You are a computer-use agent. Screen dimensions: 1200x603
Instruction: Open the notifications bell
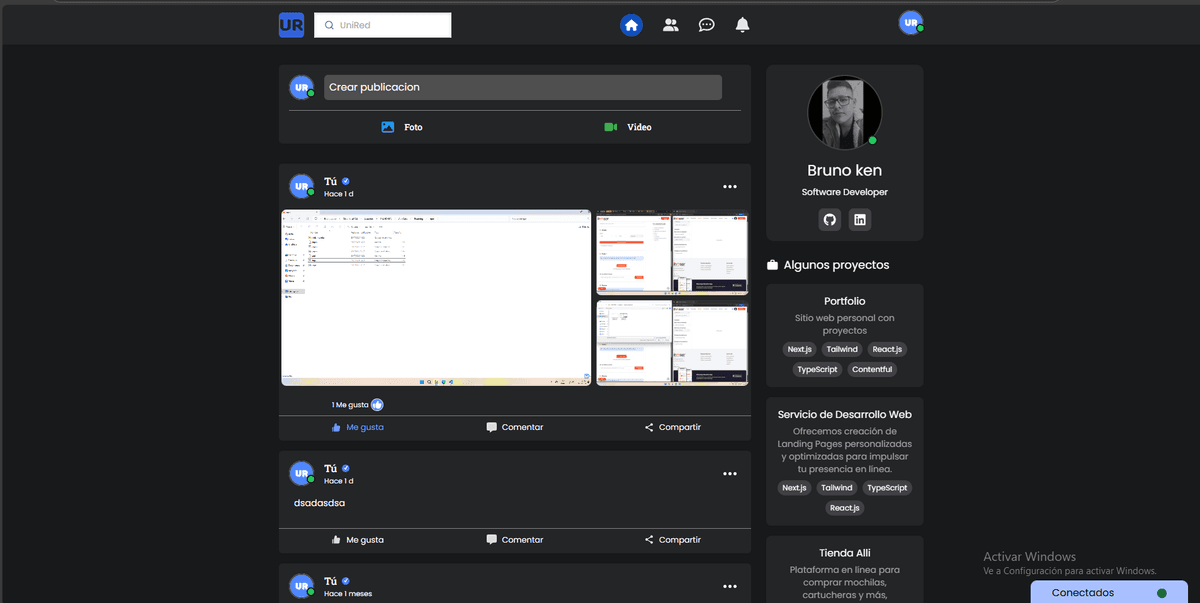click(742, 25)
